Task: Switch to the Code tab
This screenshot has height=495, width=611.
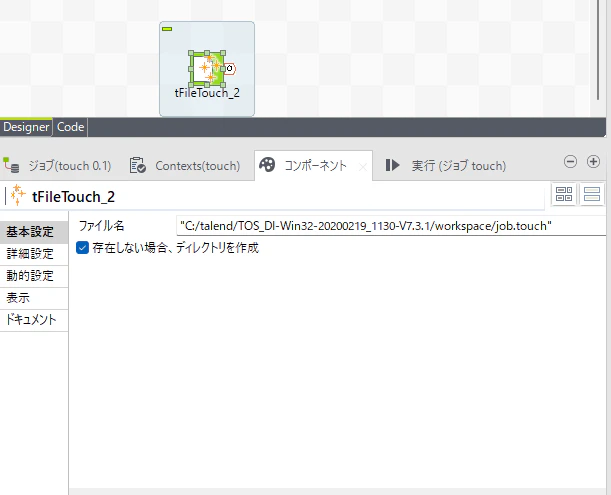Action: (x=70, y=127)
